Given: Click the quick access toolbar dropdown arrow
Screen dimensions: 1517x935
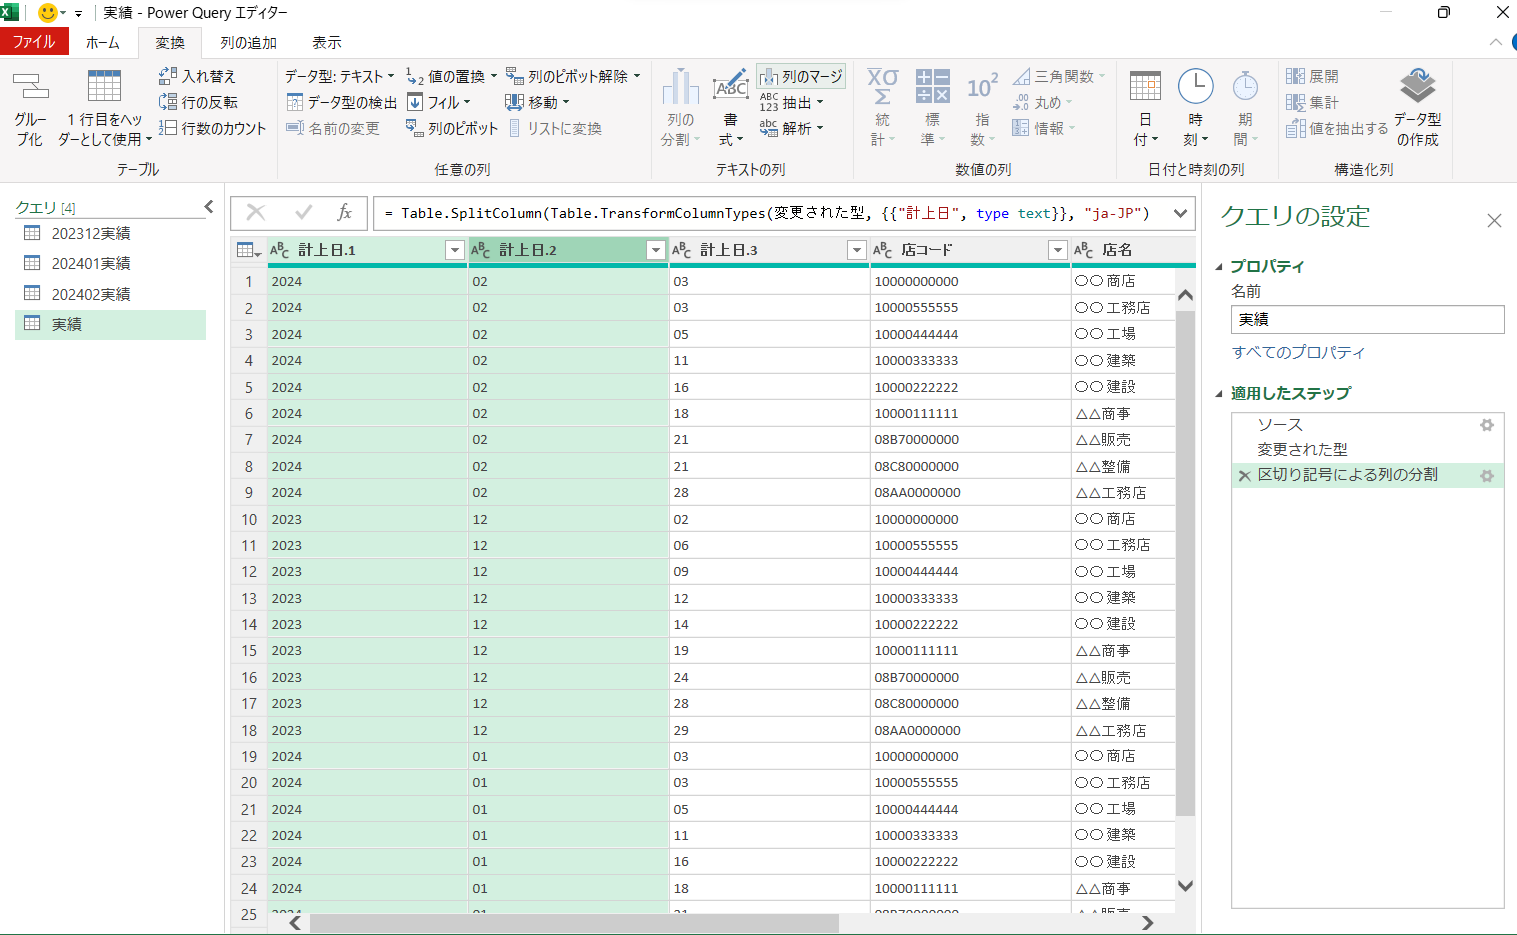Looking at the screenshot, I should pyautogui.click(x=78, y=14).
